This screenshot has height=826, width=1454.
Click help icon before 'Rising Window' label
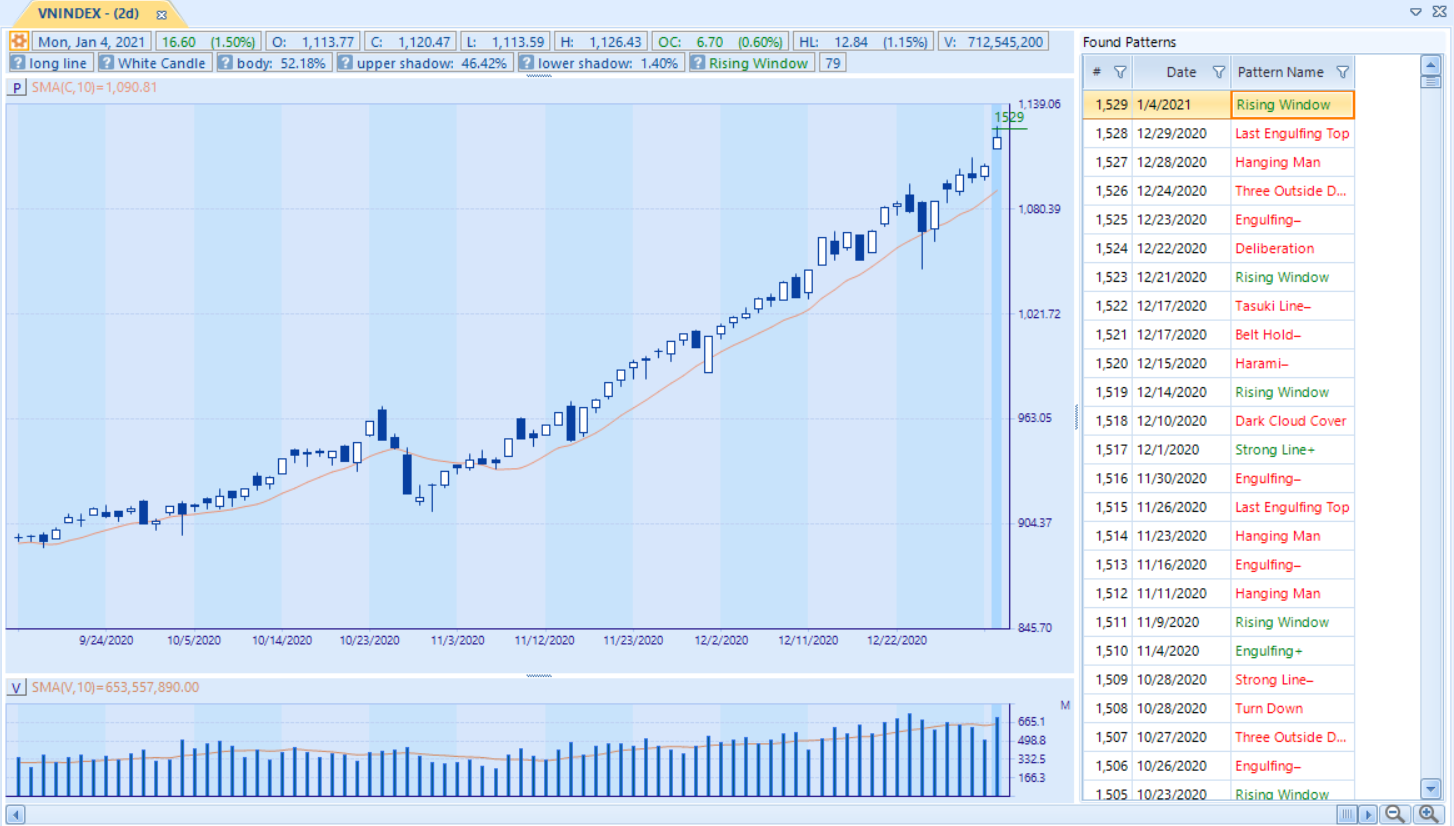point(697,63)
